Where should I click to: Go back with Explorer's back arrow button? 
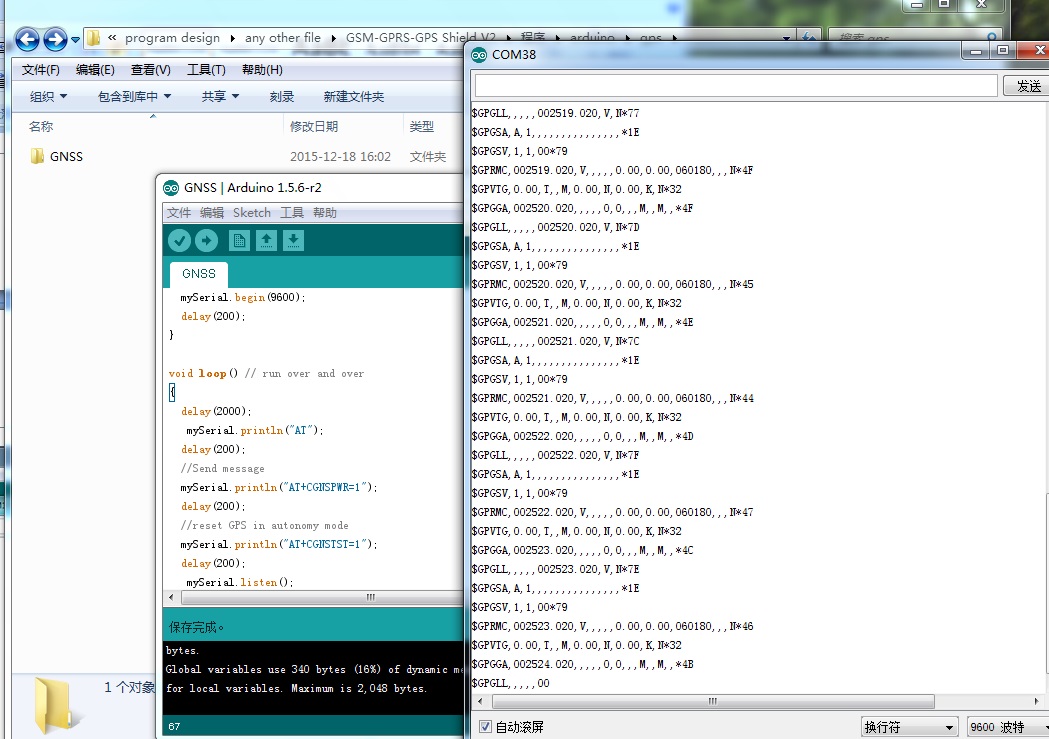click(x=27, y=39)
